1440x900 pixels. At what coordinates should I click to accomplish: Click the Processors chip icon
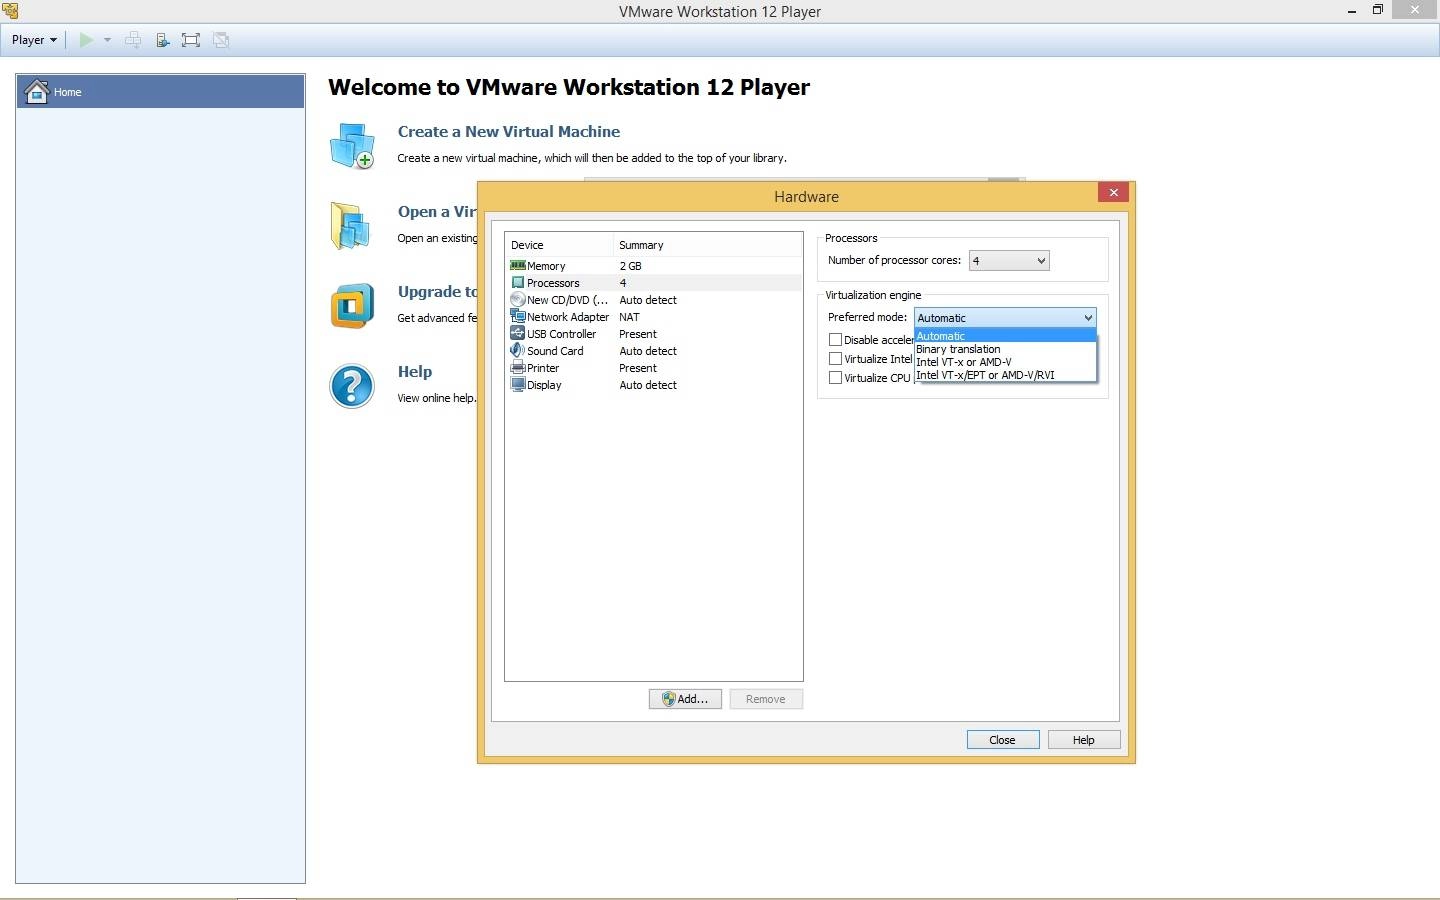(x=517, y=282)
